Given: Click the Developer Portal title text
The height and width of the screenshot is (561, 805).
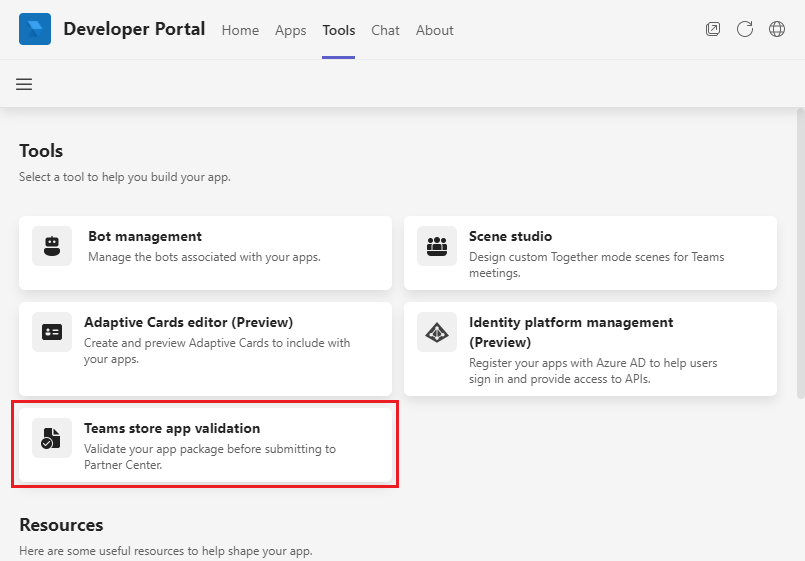Looking at the screenshot, I should click(135, 29).
